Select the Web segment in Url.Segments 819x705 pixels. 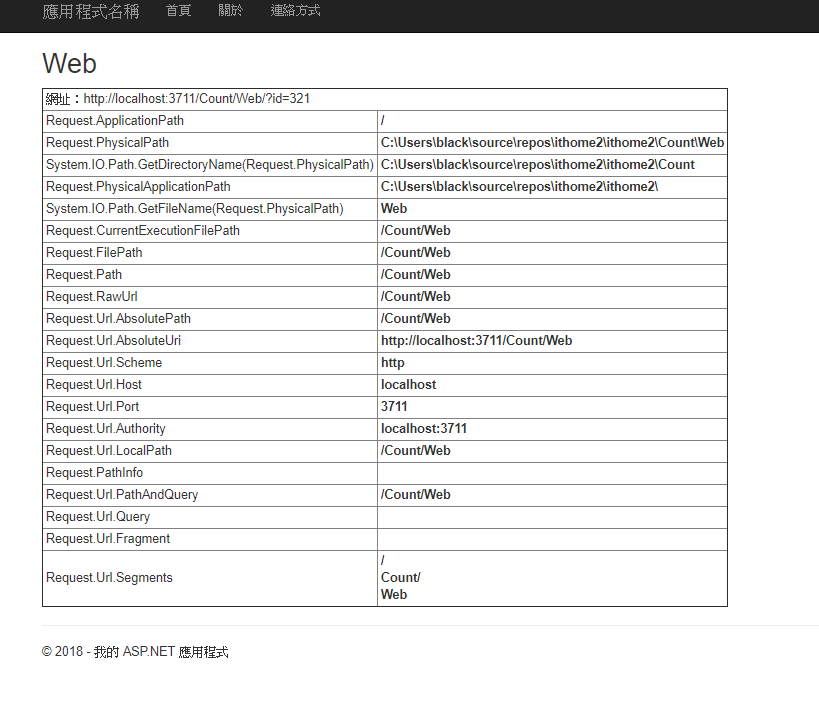click(x=394, y=594)
